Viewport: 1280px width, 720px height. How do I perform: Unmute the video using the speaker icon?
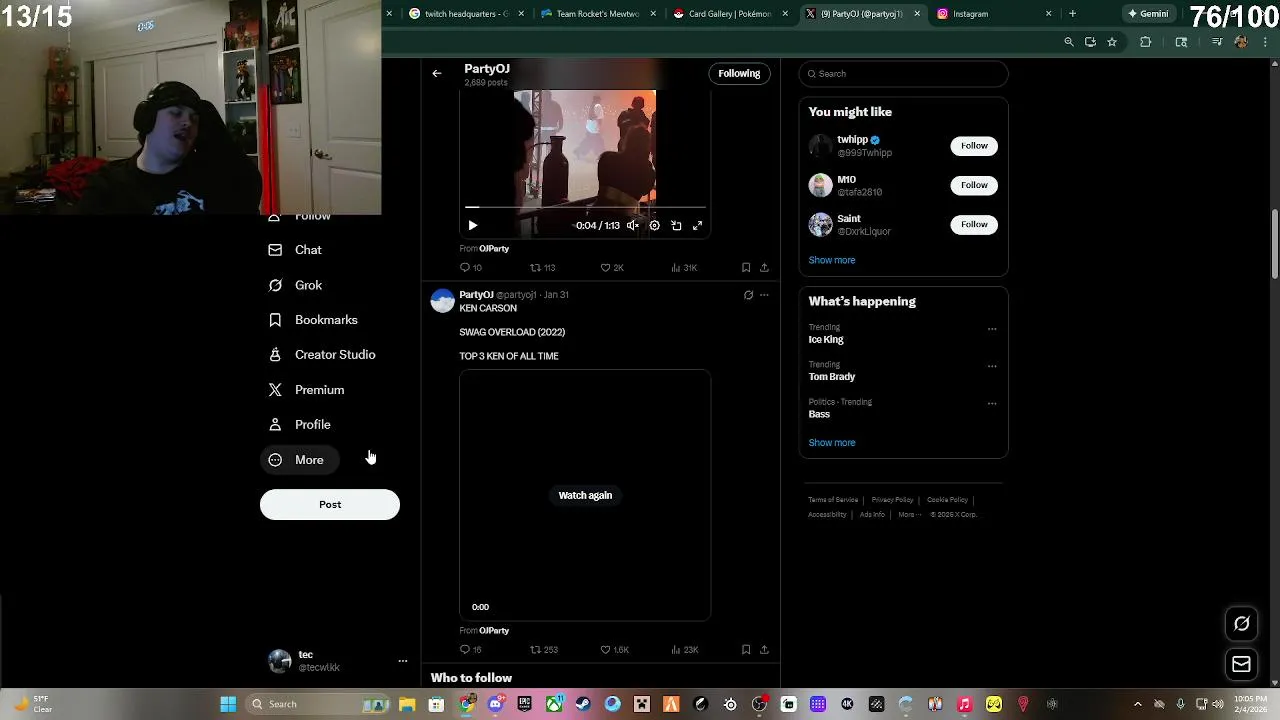(x=633, y=226)
